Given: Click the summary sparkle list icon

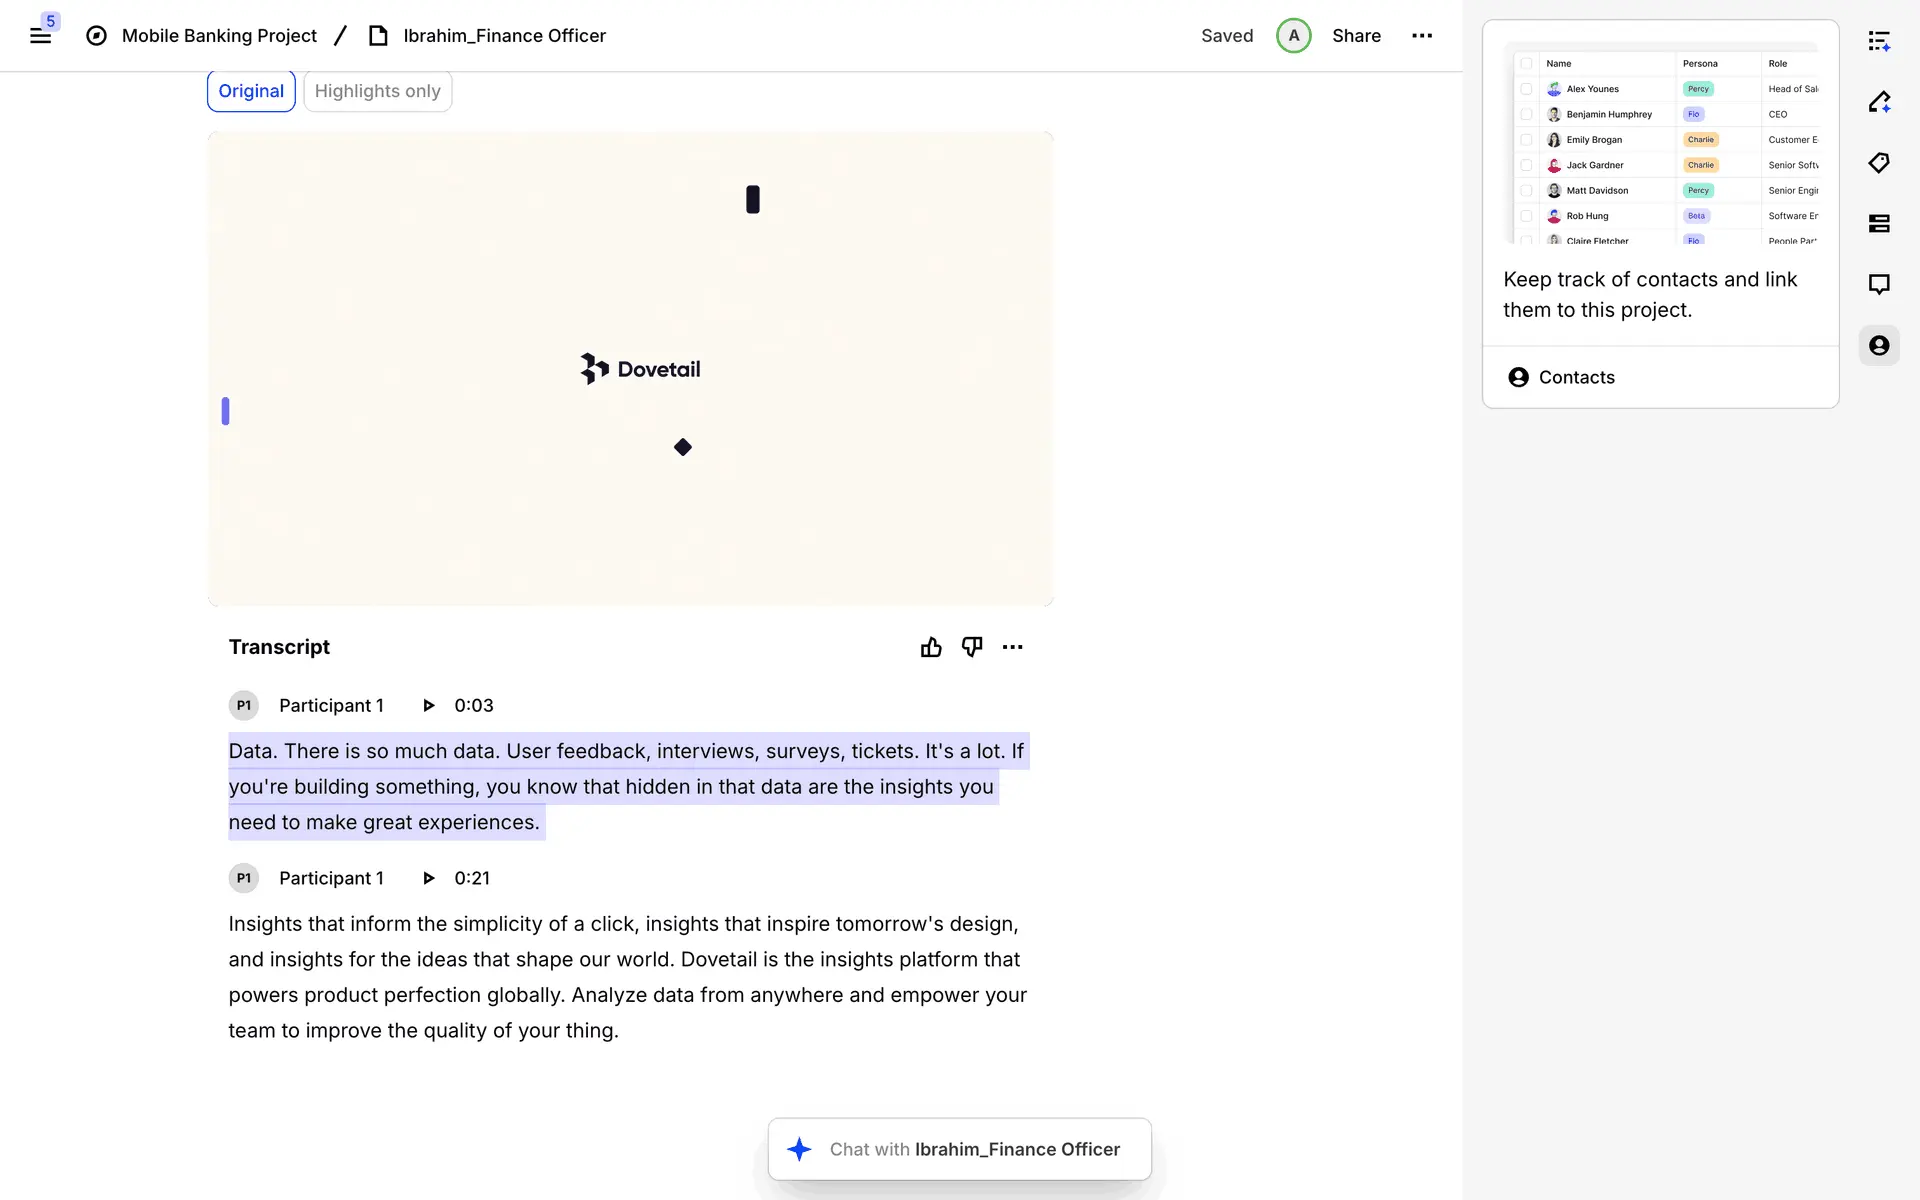Looking at the screenshot, I should [x=1879, y=41].
